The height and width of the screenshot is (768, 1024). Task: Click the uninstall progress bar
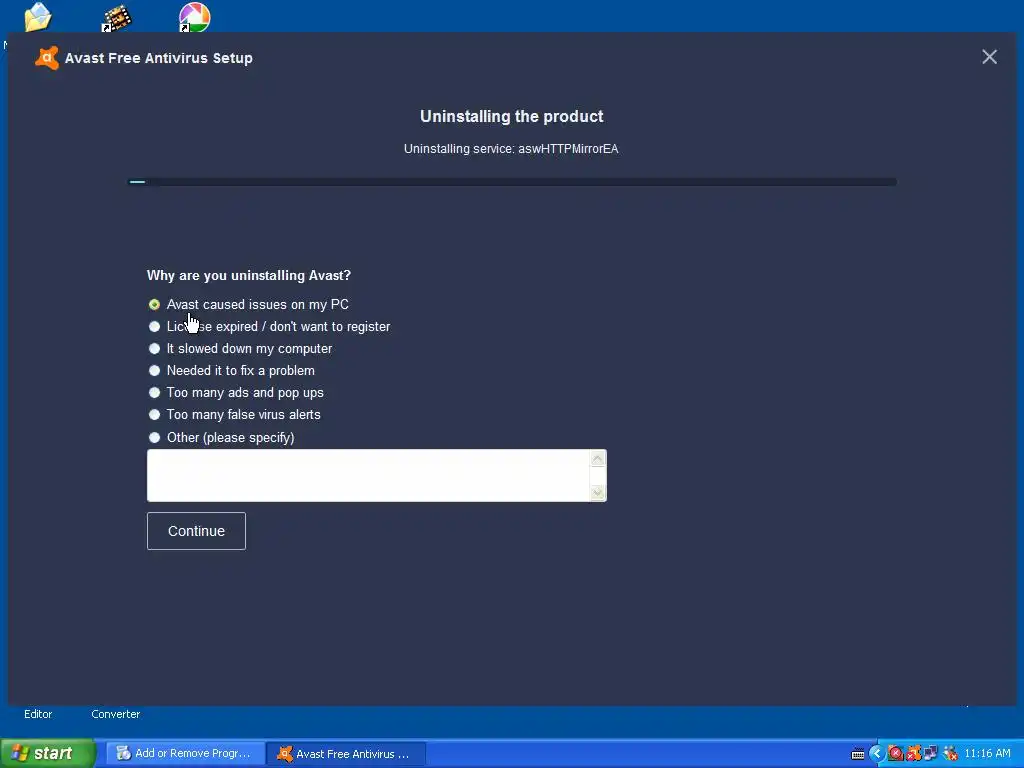512,182
